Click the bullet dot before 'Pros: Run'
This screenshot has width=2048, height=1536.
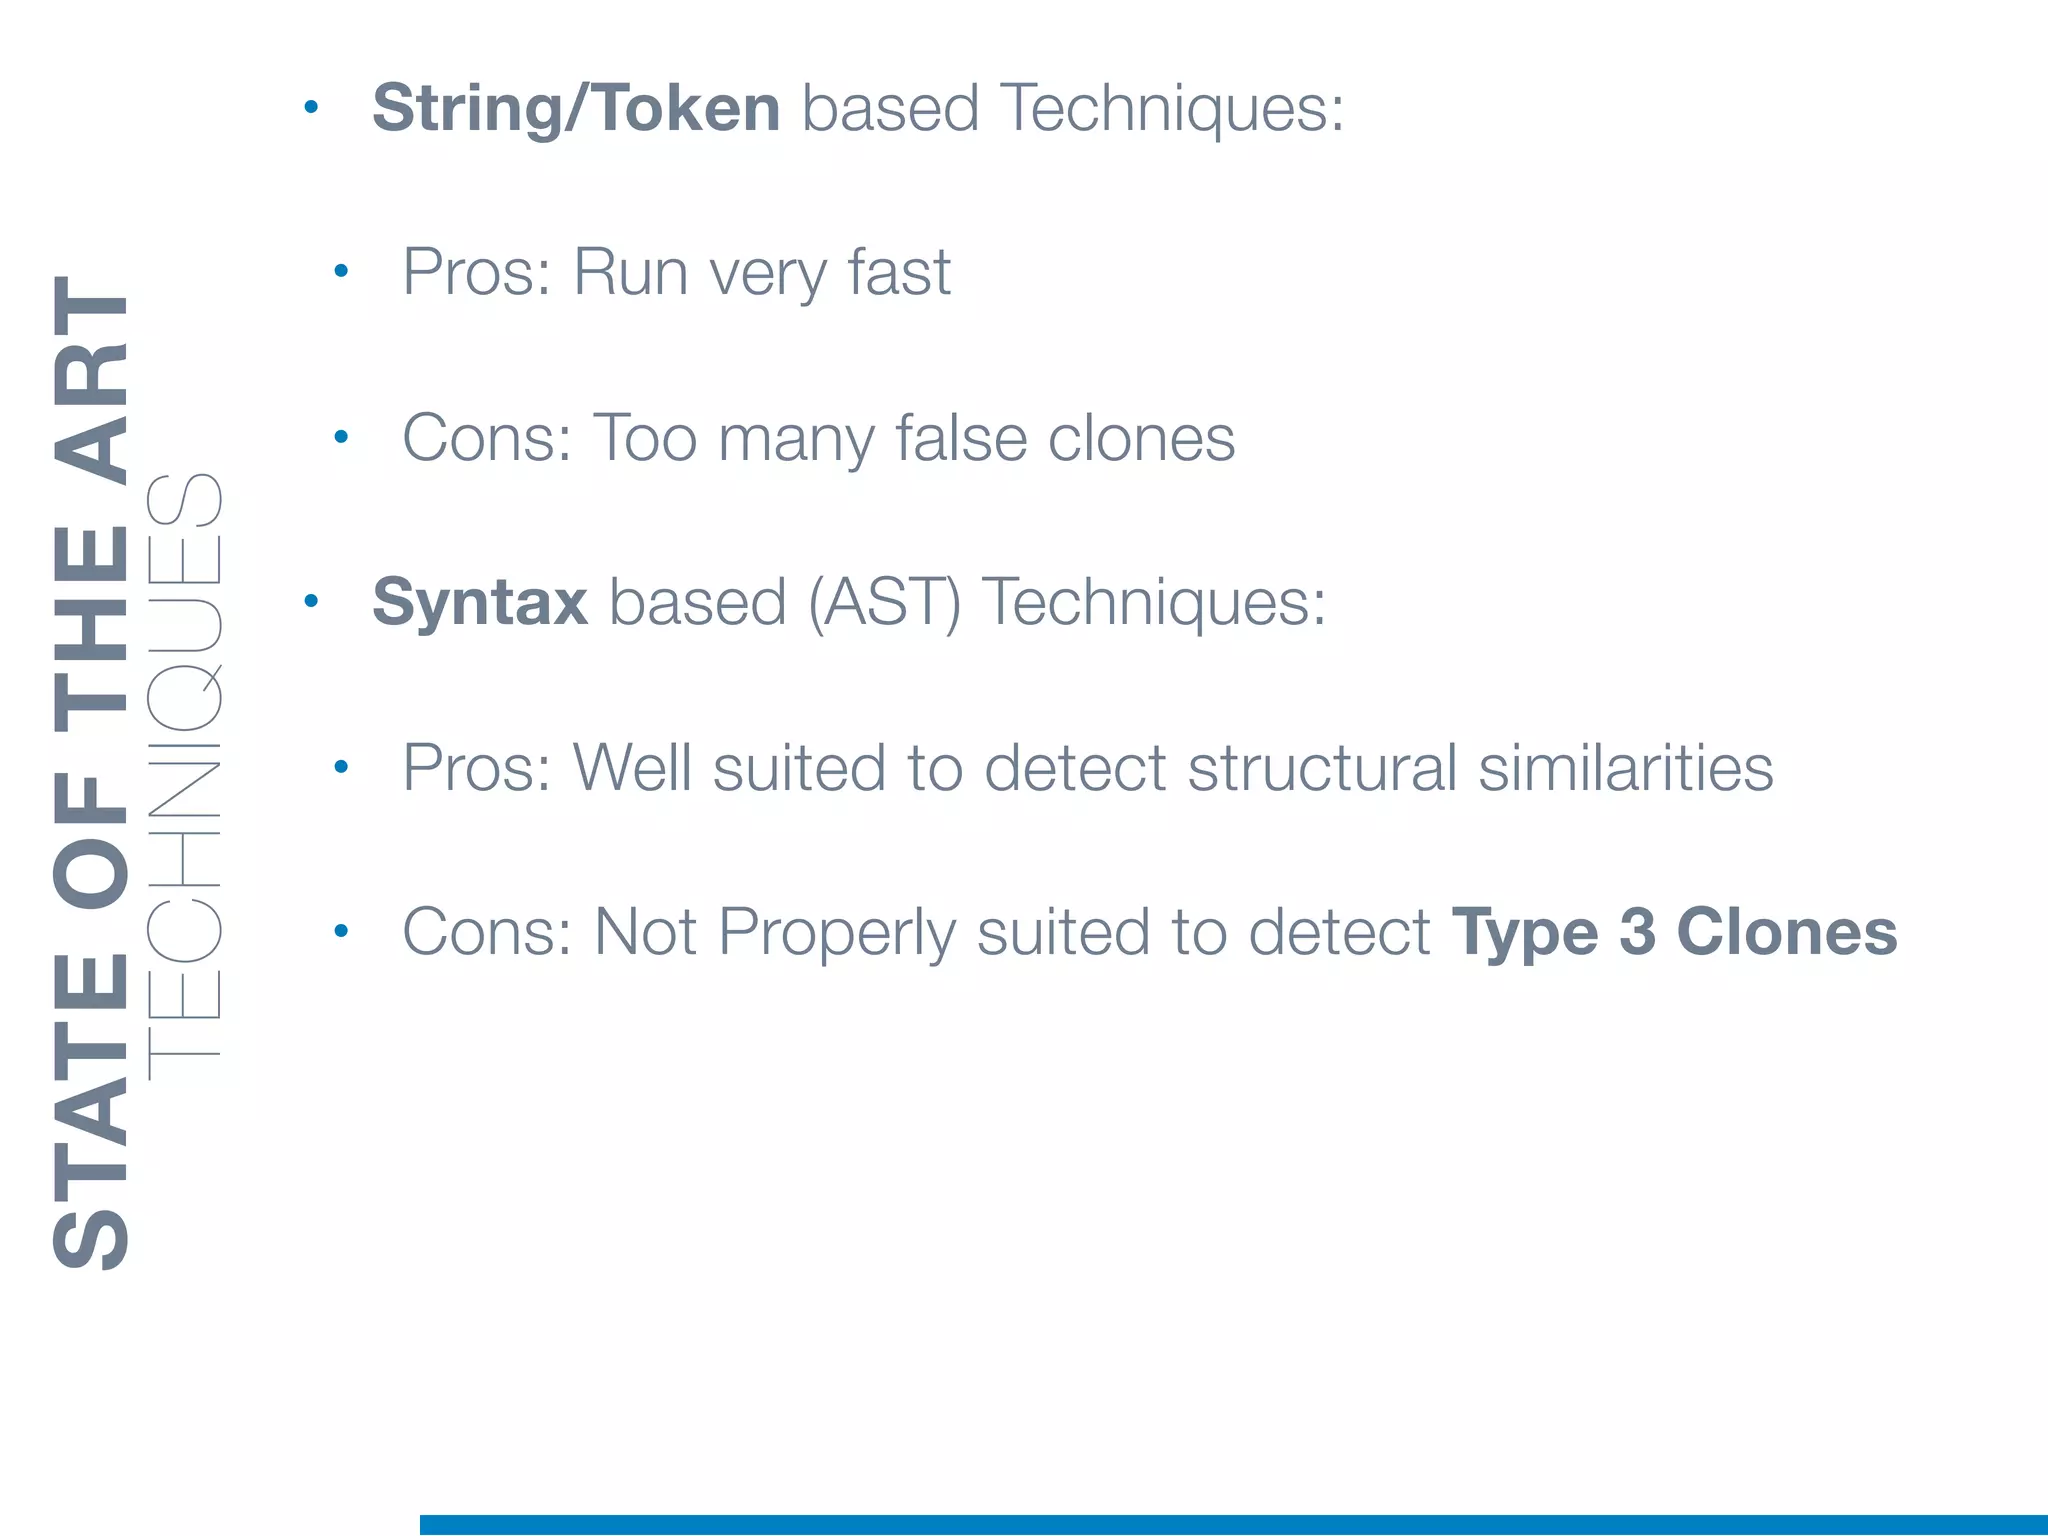coord(341,270)
